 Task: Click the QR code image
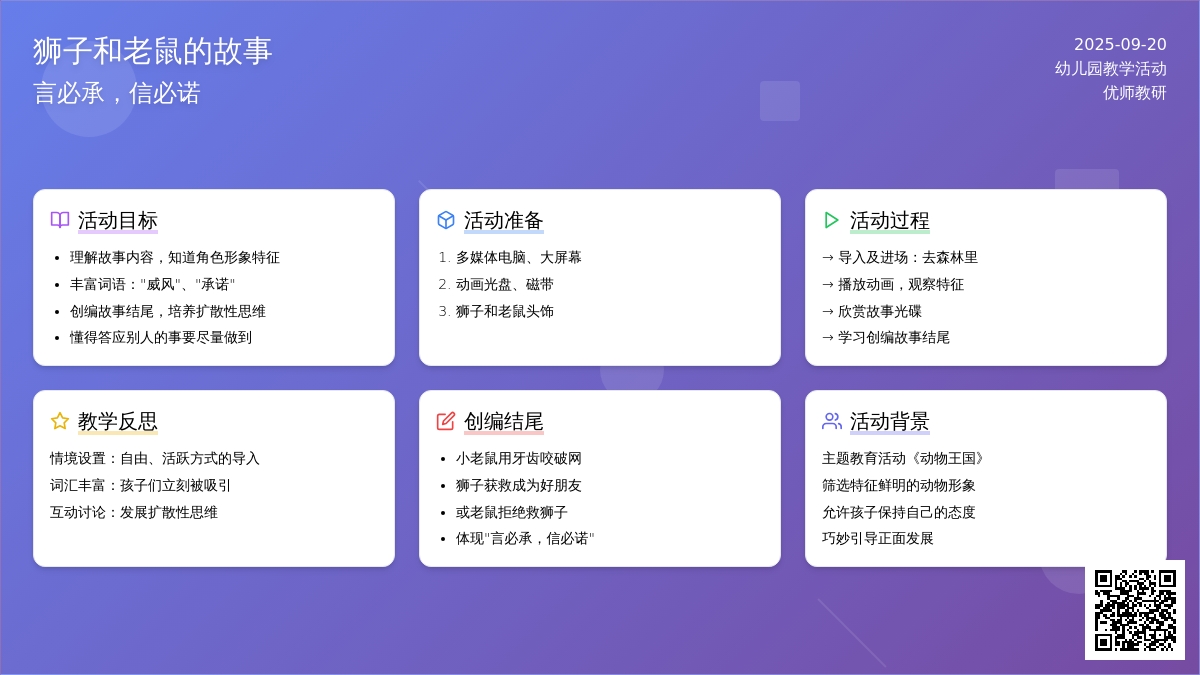(1135, 610)
